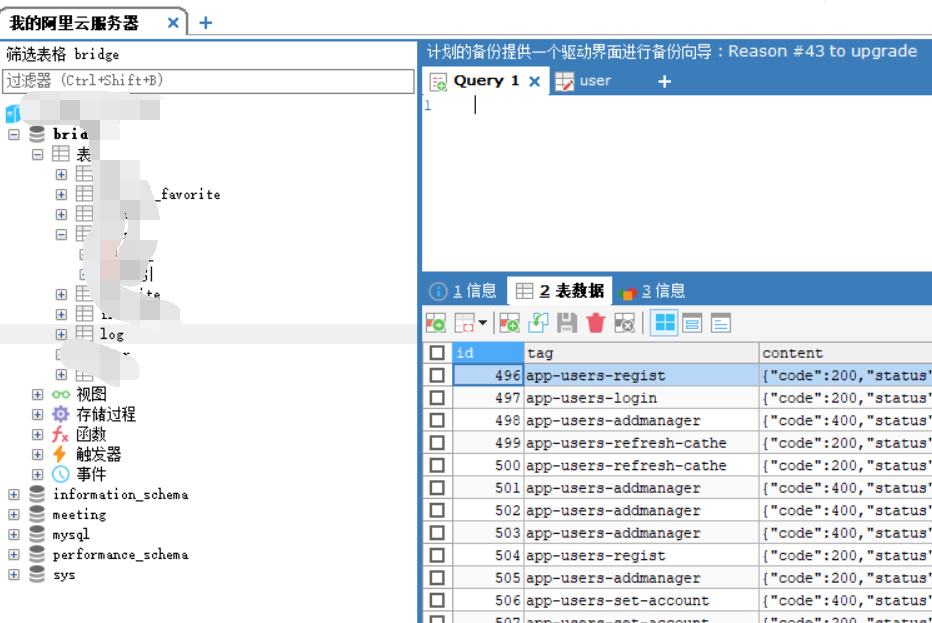The image size is (932, 623).
Task: Click the filter input 过滤器 field
Action: coord(208,81)
